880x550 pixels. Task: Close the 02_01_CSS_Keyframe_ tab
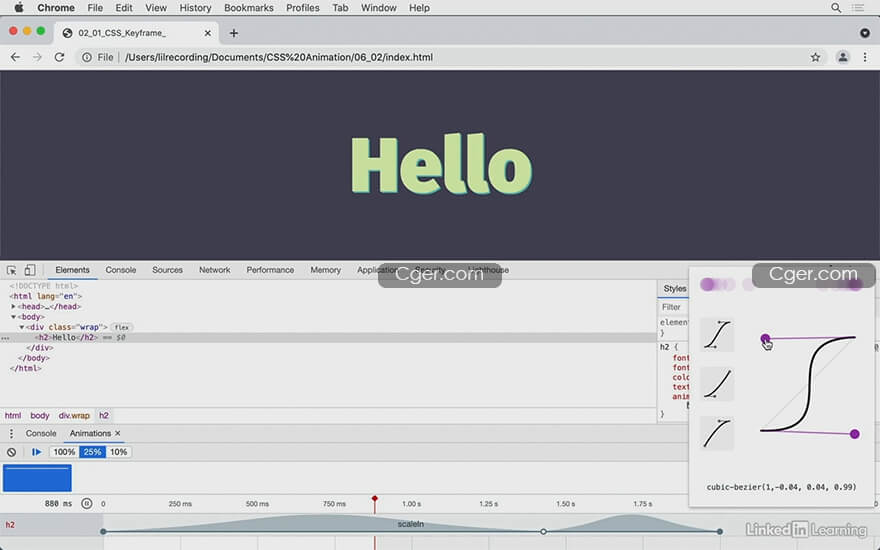[x=208, y=33]
